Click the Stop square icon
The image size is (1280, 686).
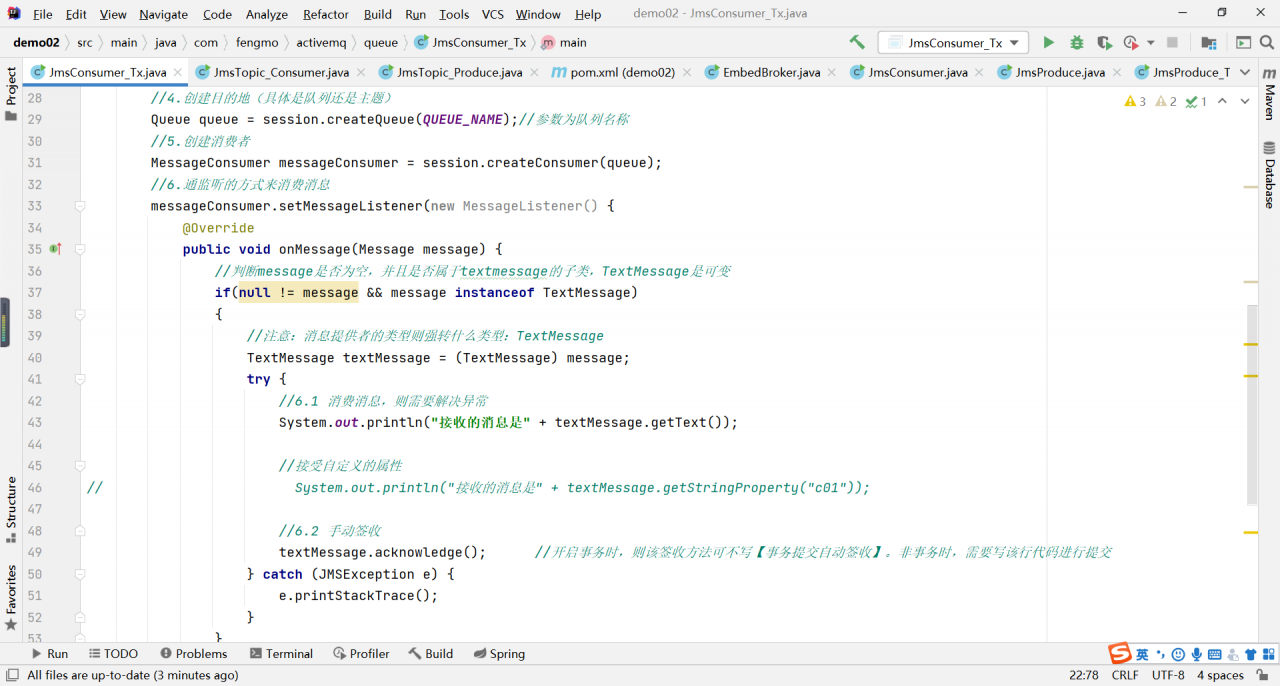1172,43
